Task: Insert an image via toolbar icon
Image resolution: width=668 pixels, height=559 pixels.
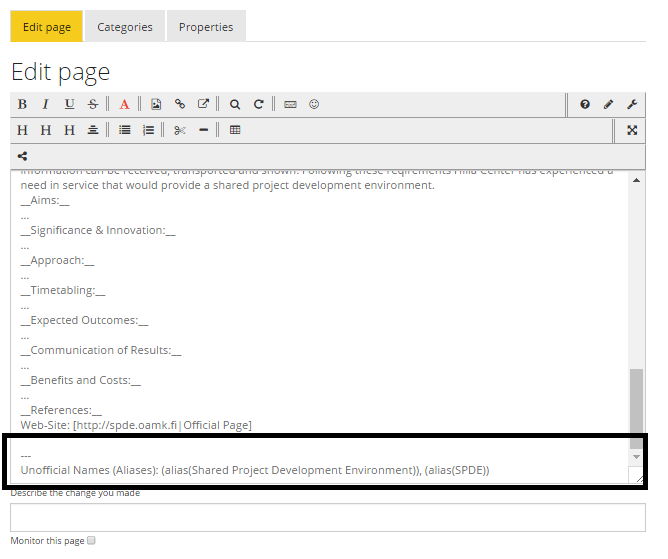Action: coord(156,104)
